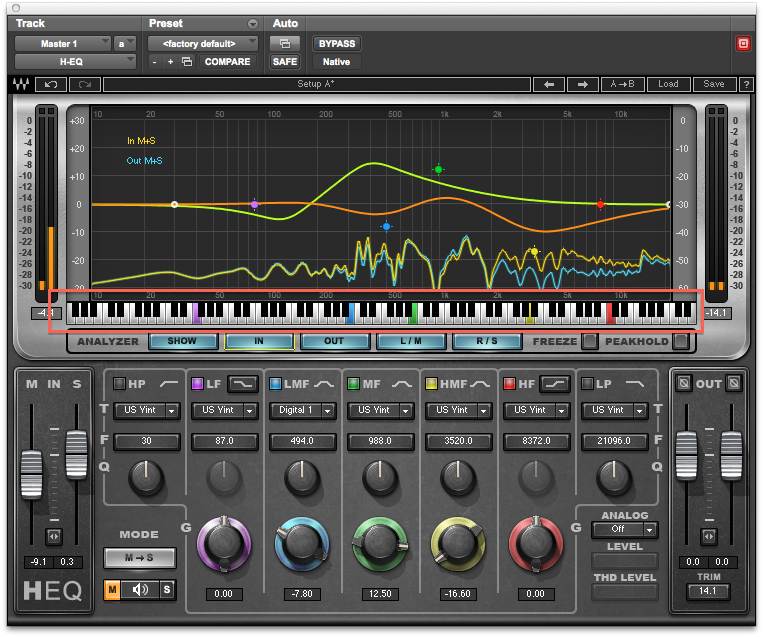Select the HF shelf shape icon
Screen dimensions: 763x637
tap(555, 384)
